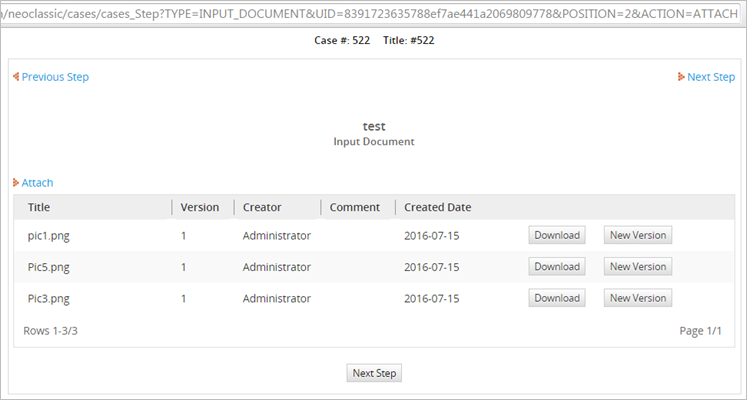Image resolution: width=747 pixels, height=400 pixels.
Task: Download Pic5.png file
Action: click(x=557, y=267)
